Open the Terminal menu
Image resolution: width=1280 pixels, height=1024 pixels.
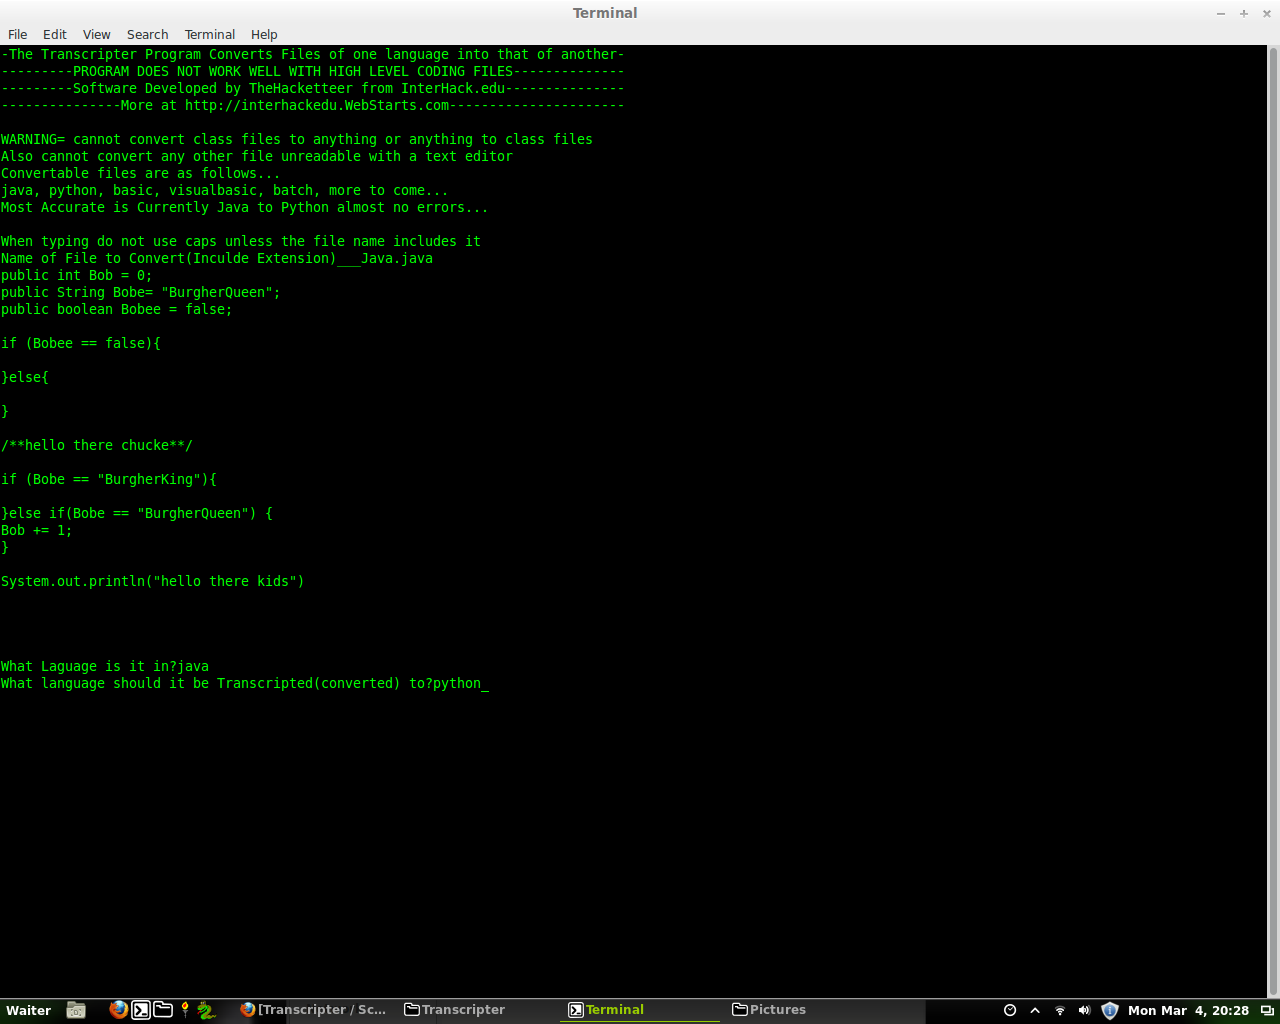210,34
